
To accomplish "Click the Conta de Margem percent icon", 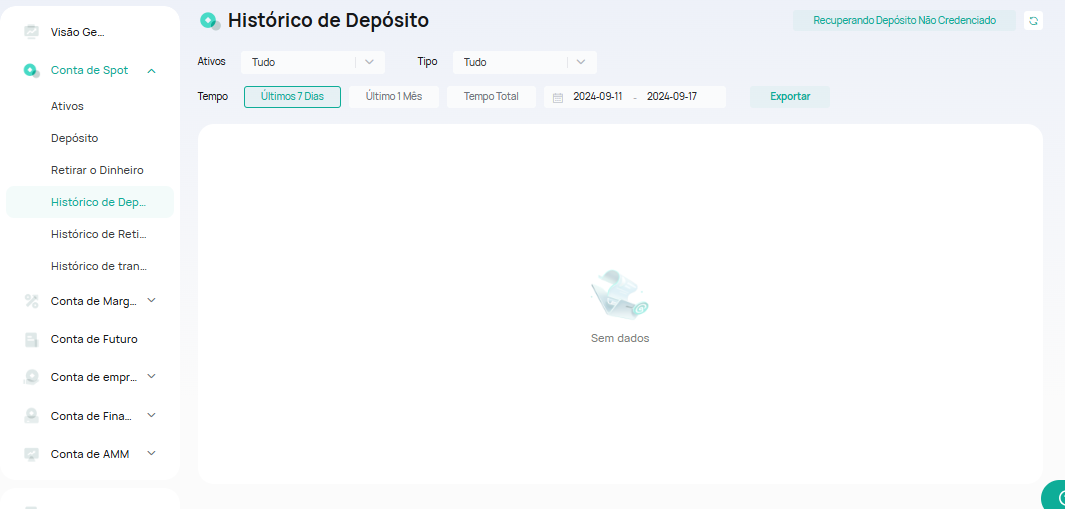I will [x=32, y=301].
